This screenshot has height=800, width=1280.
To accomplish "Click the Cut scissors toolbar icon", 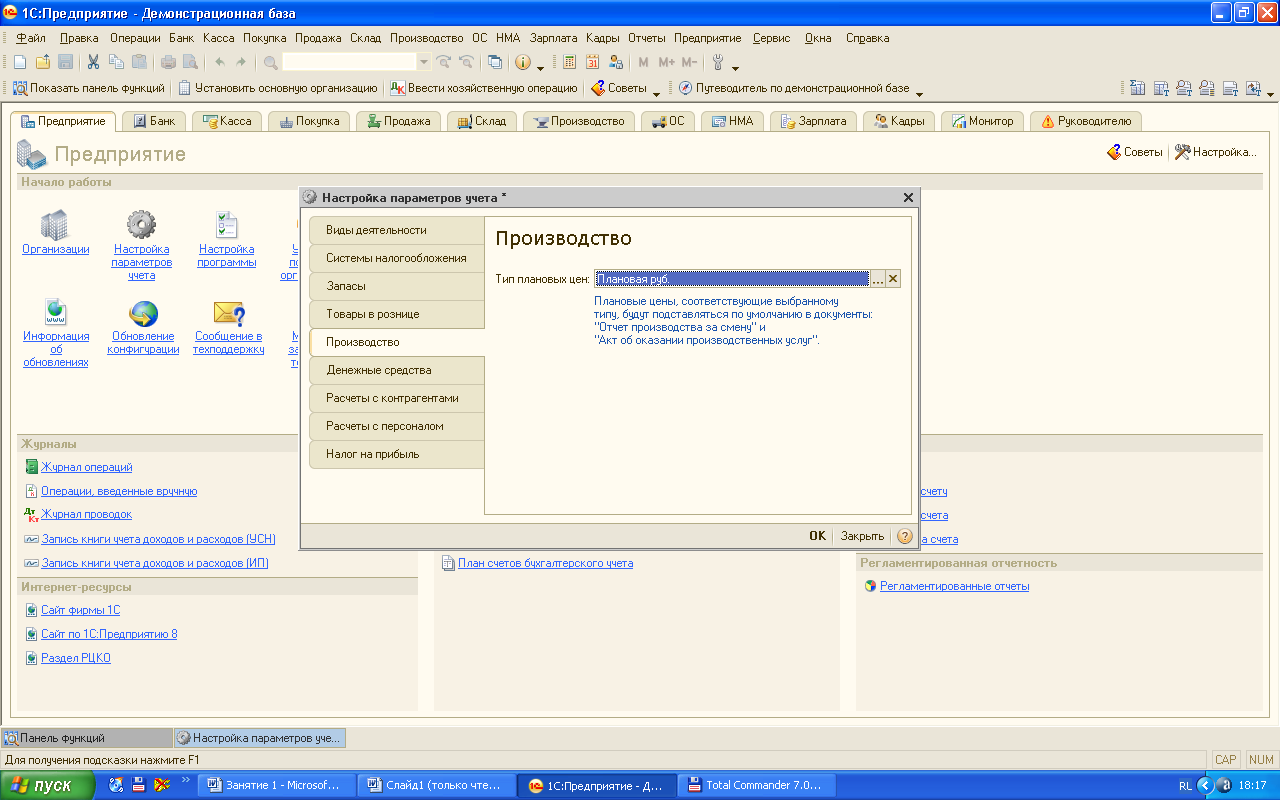I will (x=93, y=62).
